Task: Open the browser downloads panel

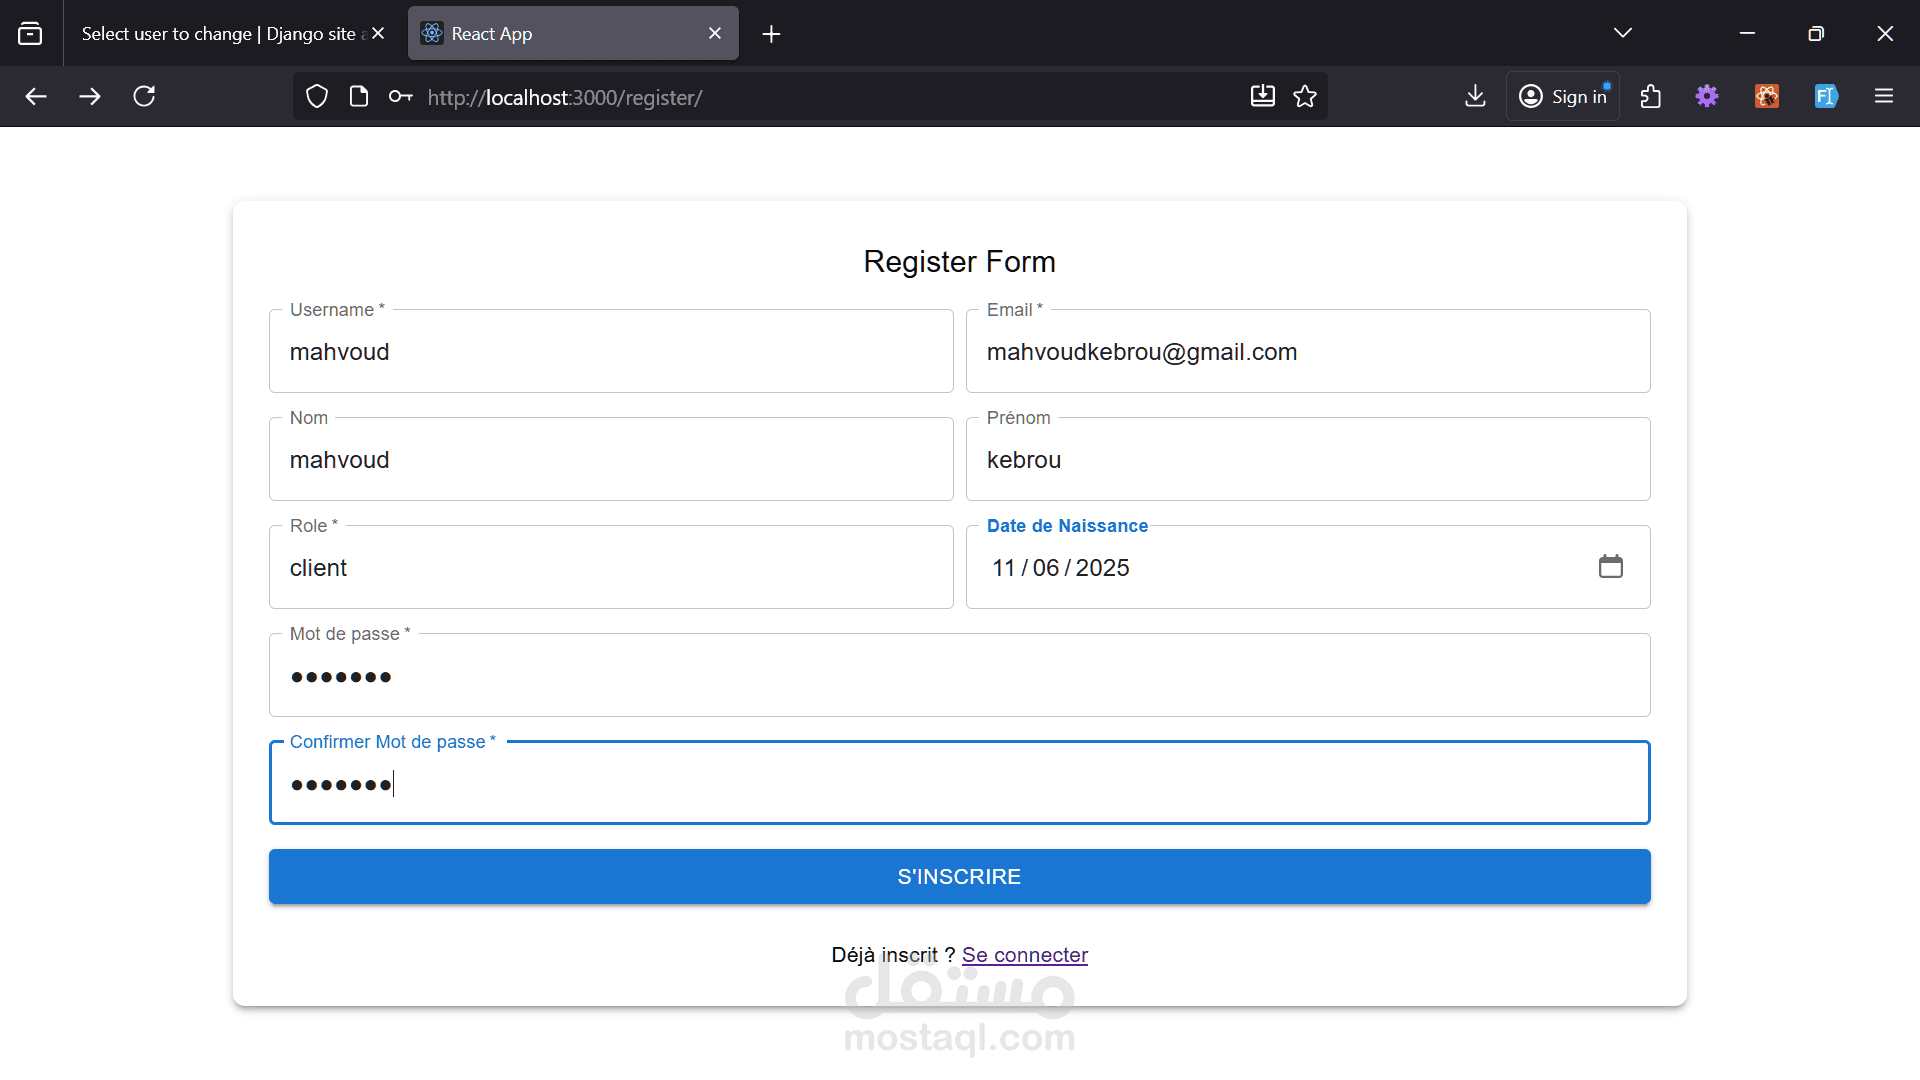Action: click(x=1475, y=97)
